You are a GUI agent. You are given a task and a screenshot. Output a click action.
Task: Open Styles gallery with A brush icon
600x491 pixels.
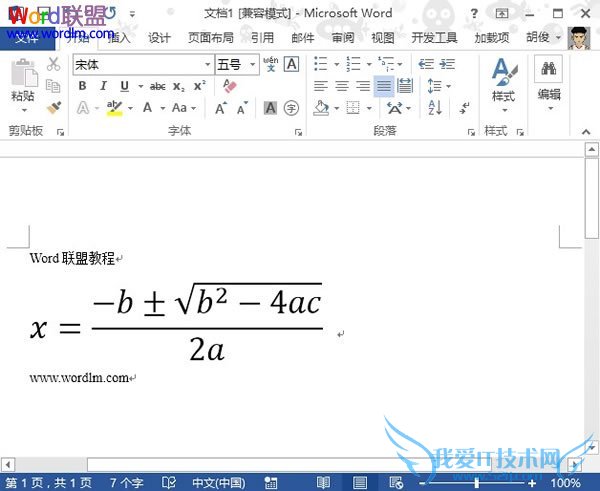click(x=504, y=72)
